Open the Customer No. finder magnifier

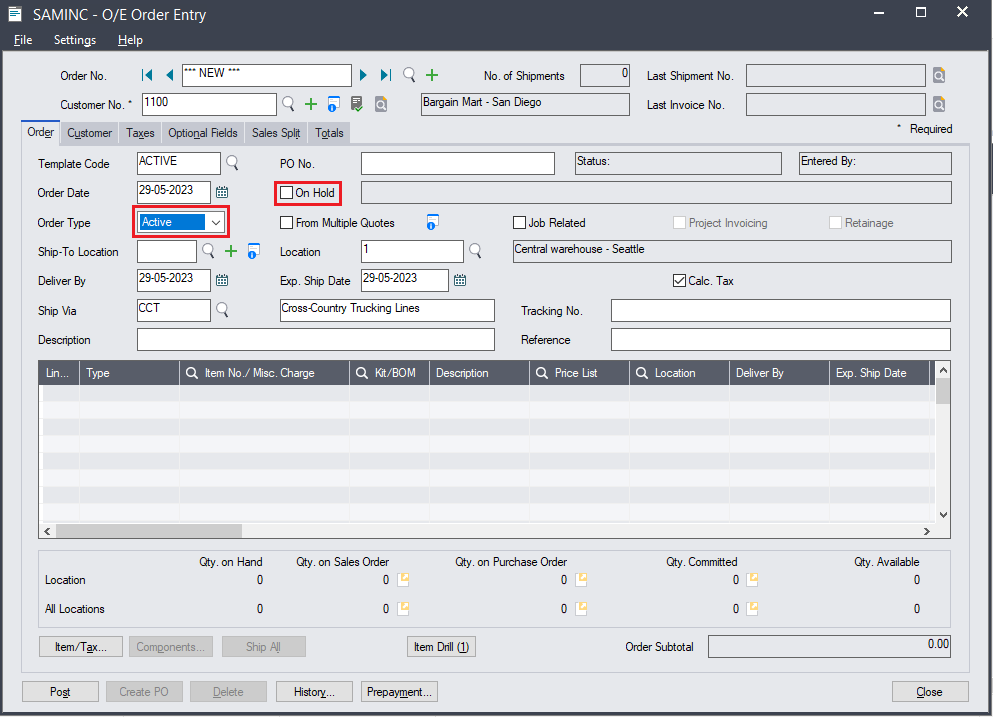pyautogui.click(x=288, y=104)
